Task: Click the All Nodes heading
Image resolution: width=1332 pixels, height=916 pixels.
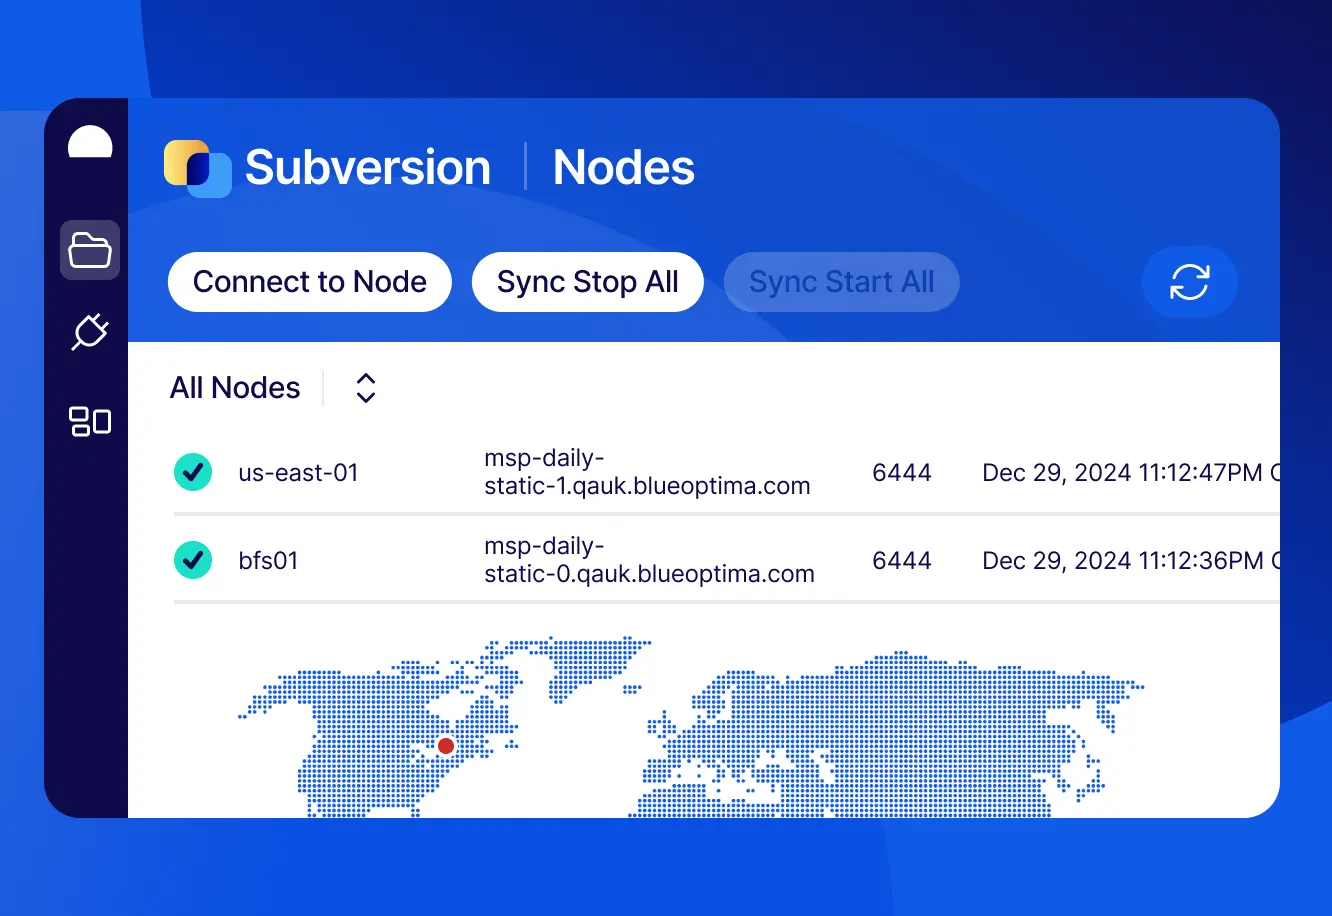Action: click(235, 388)
